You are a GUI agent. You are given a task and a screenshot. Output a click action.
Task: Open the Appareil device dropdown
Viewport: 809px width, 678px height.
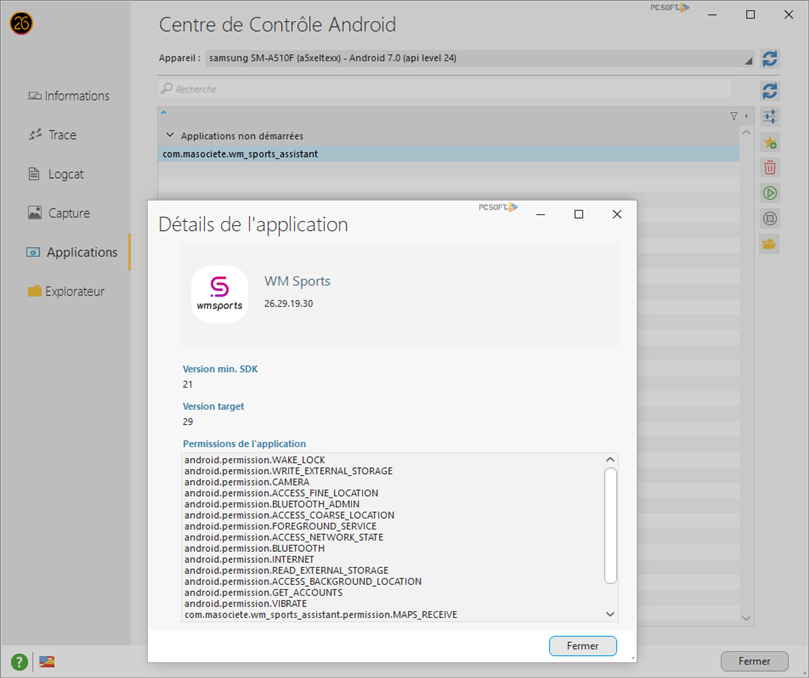480,59
